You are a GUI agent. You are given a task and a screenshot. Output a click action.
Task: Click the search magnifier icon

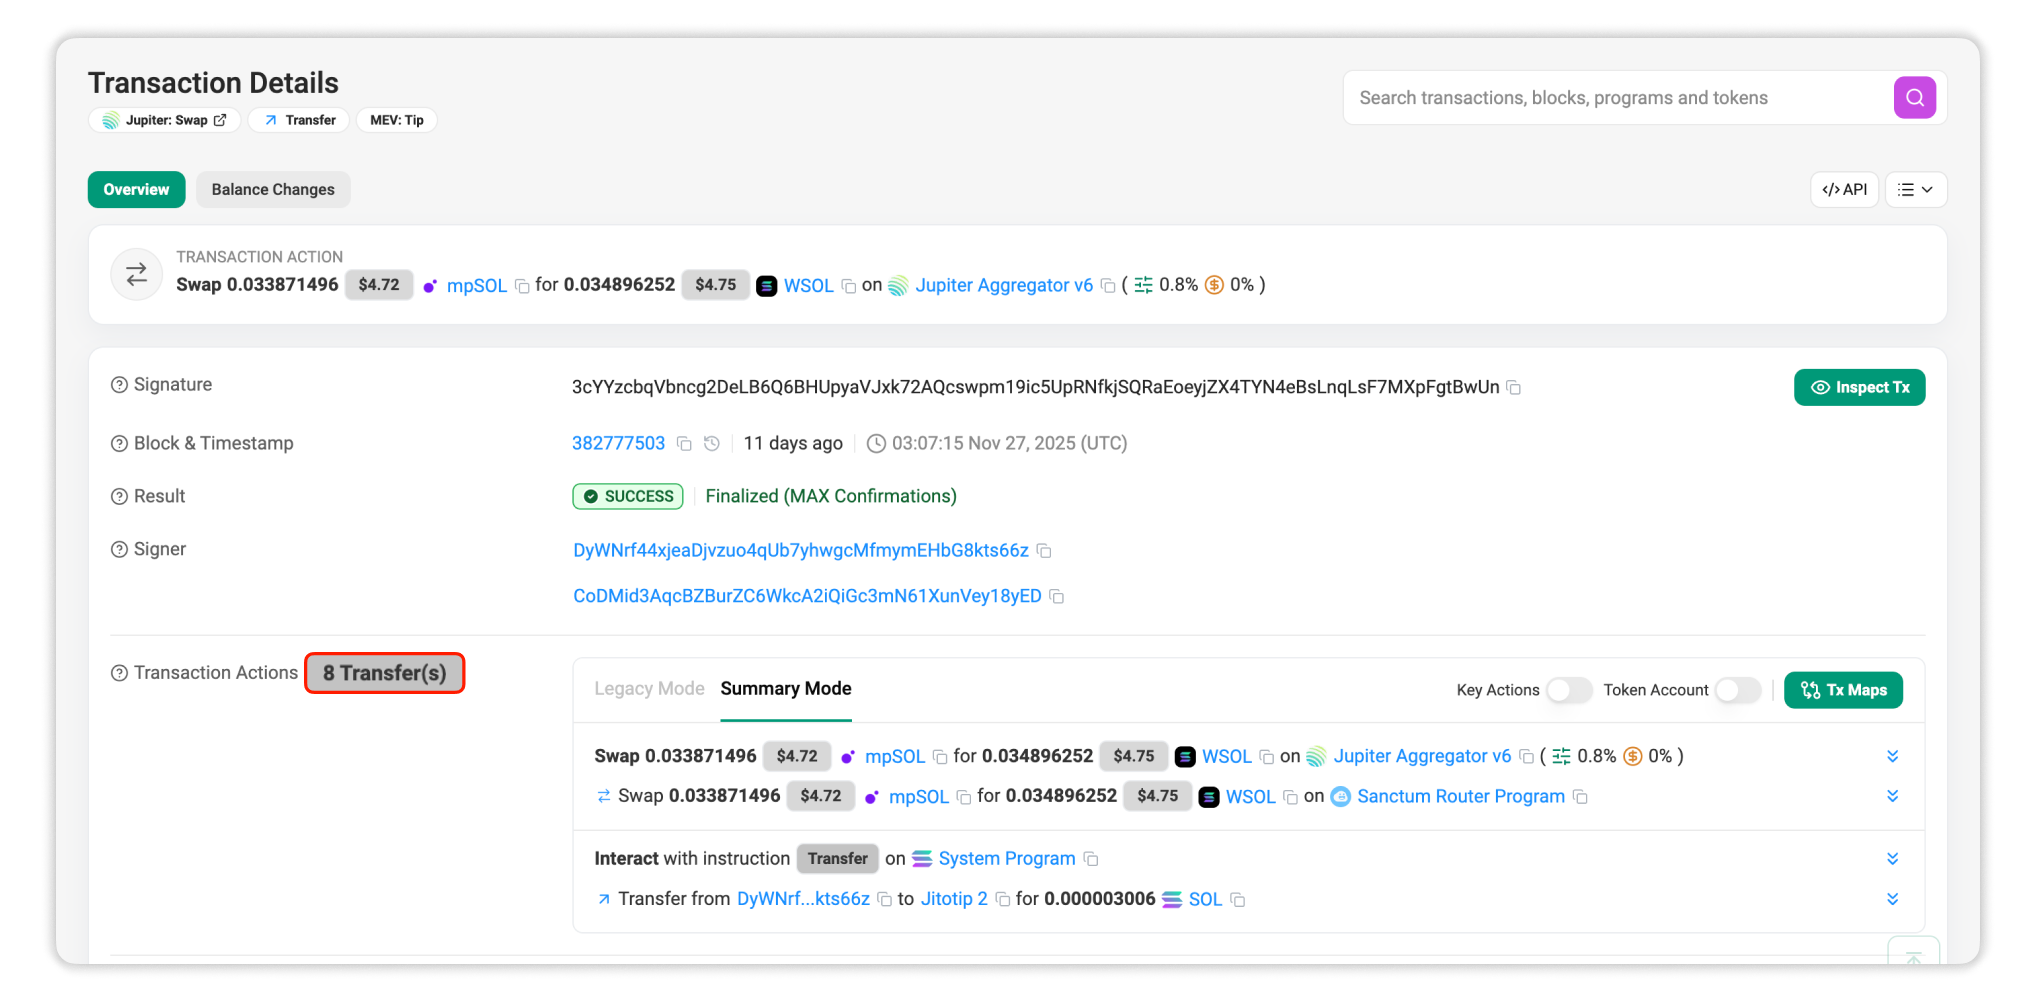1914,97
